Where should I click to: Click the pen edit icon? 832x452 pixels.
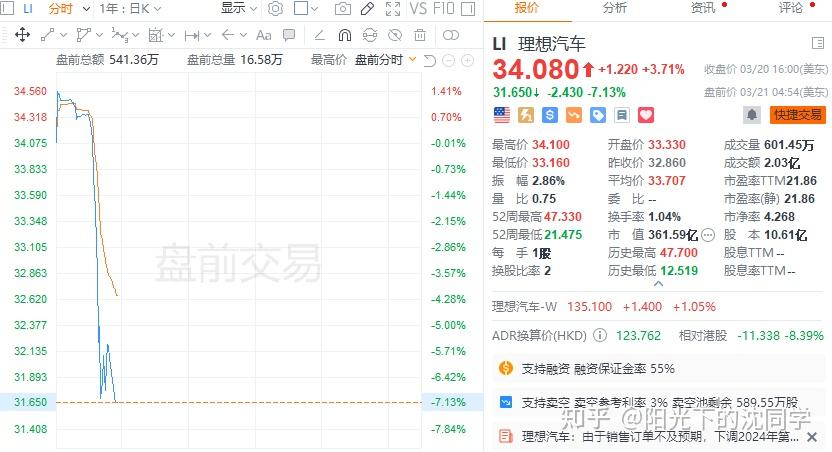pos(367,8)
